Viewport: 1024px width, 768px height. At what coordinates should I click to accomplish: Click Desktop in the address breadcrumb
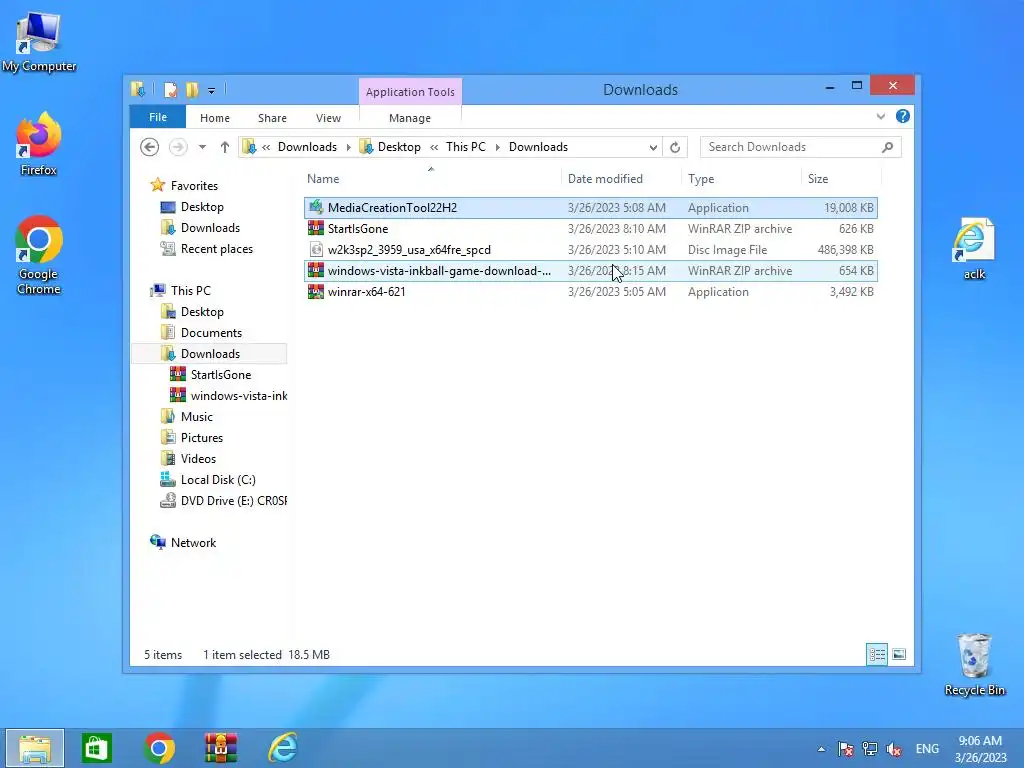399,147
